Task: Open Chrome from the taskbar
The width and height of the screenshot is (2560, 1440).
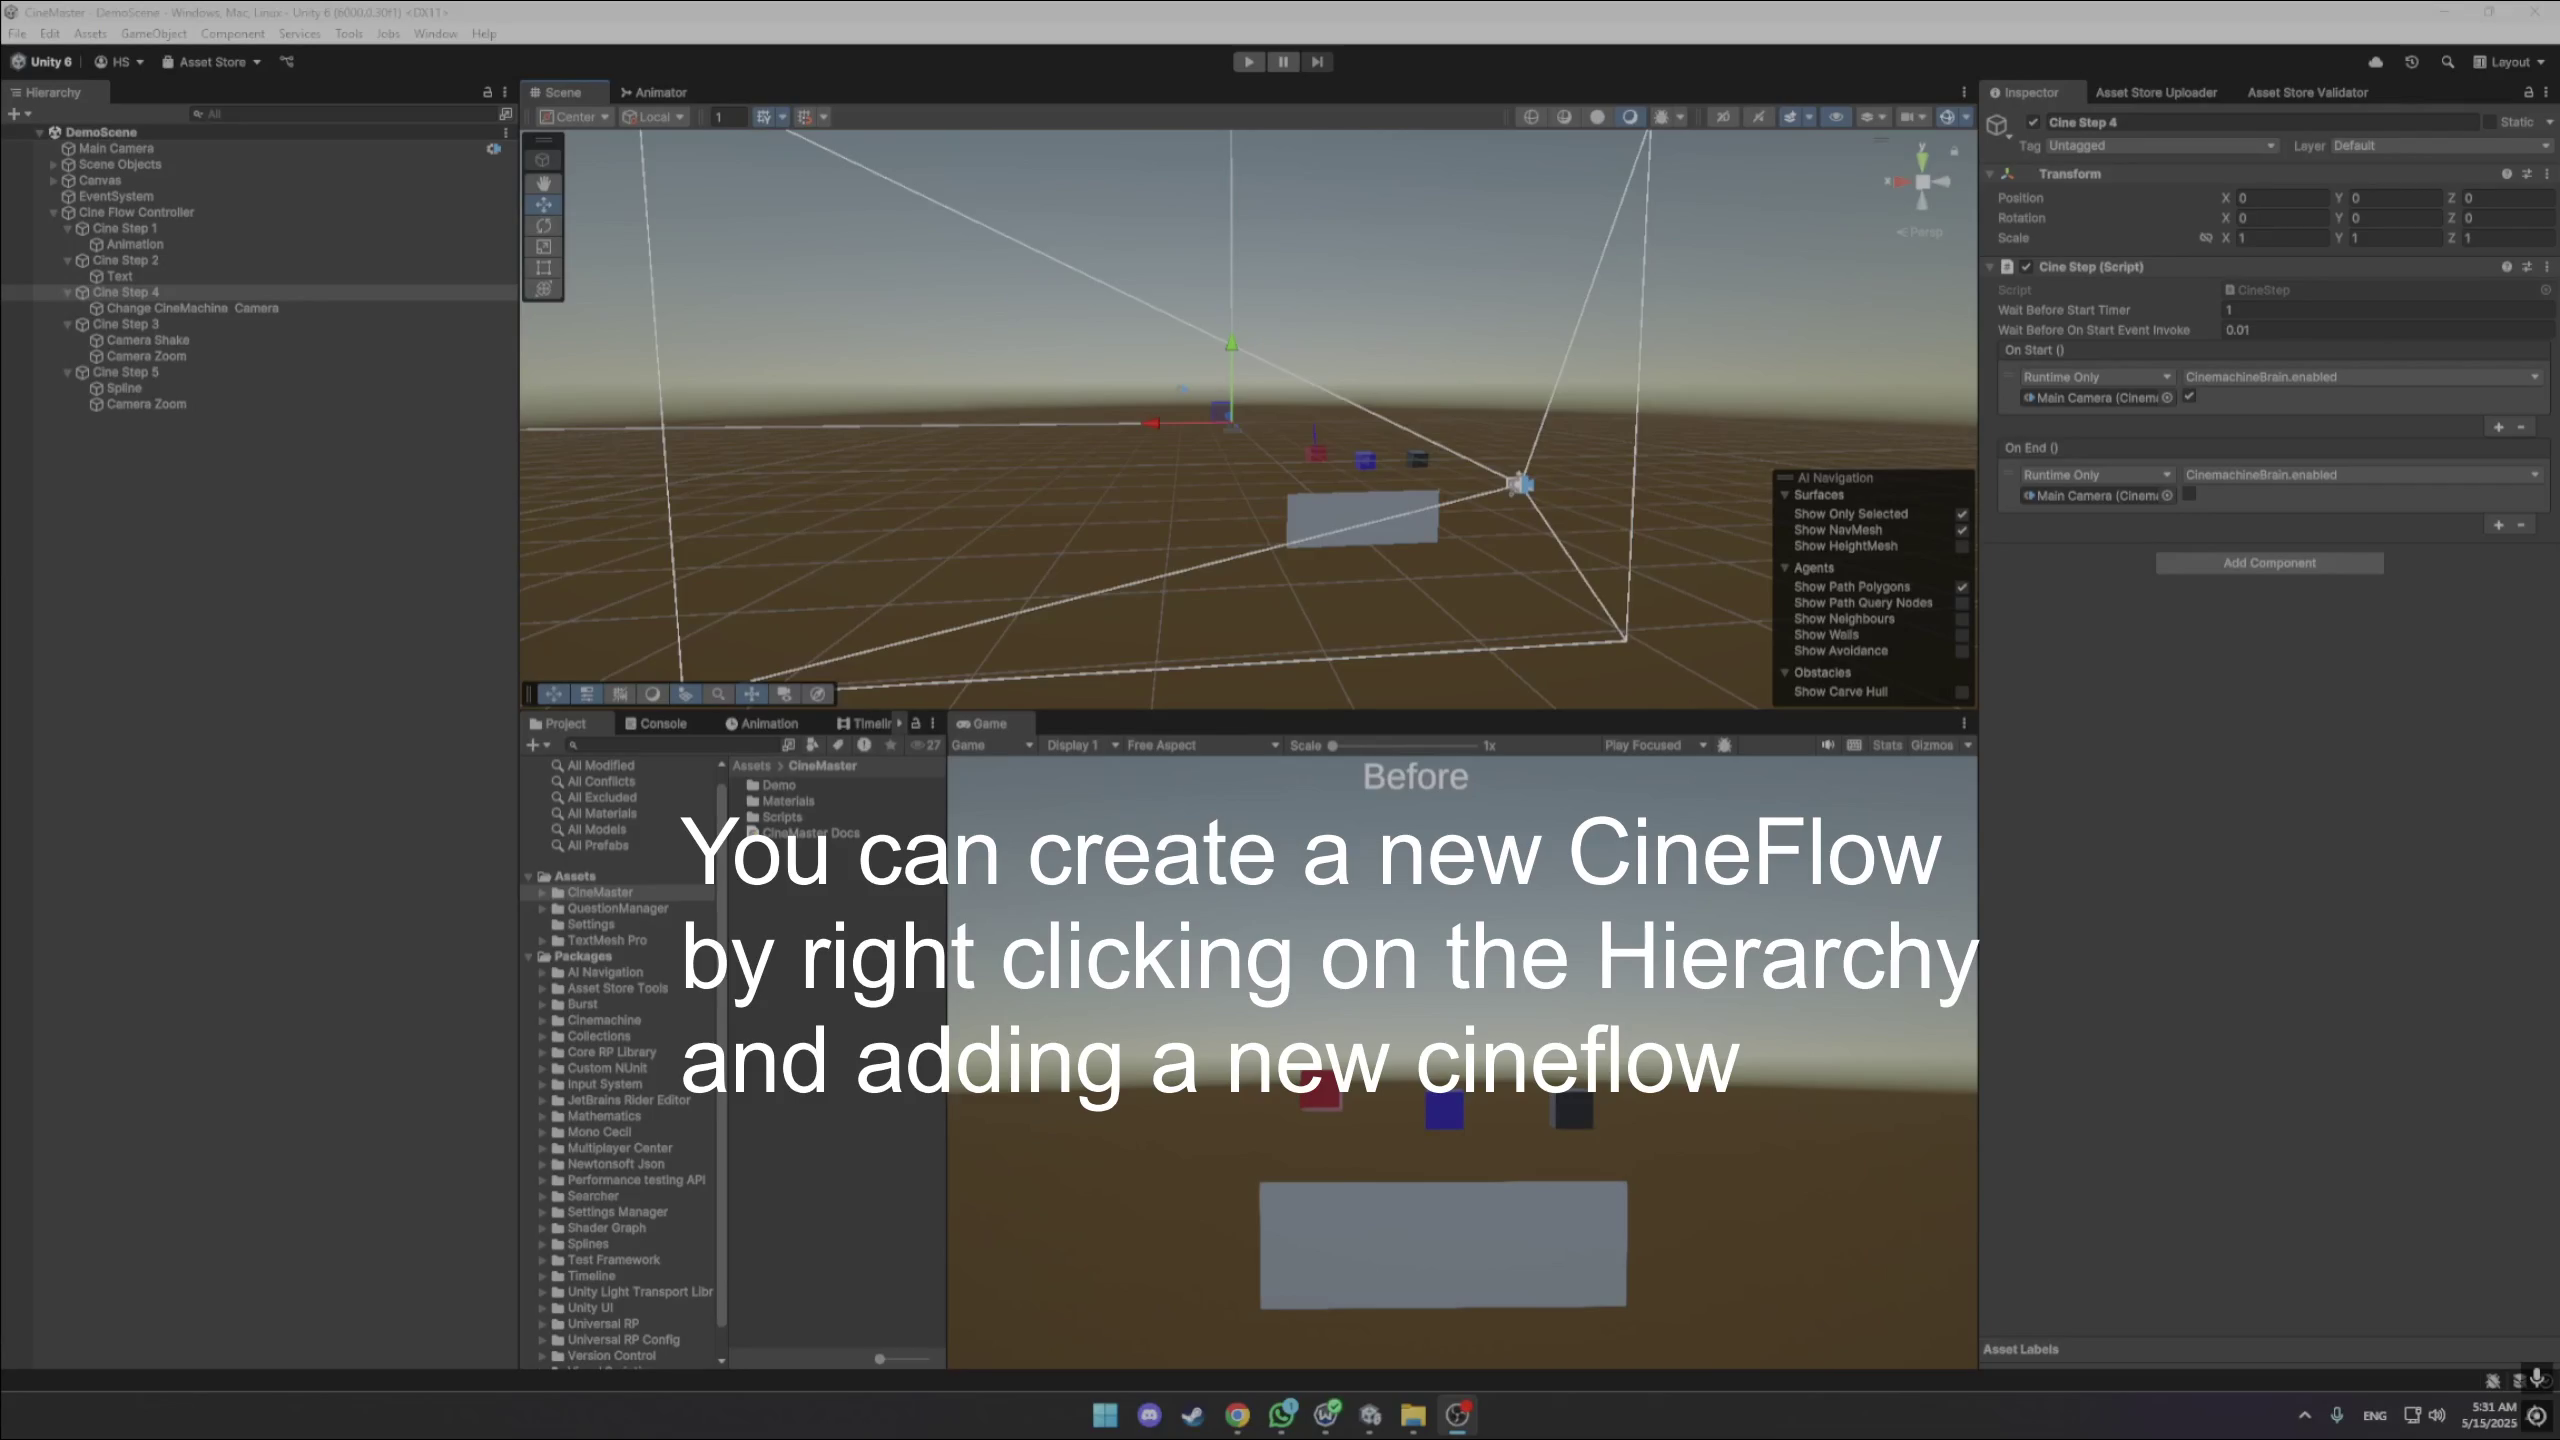Action: [1237, 1415]
